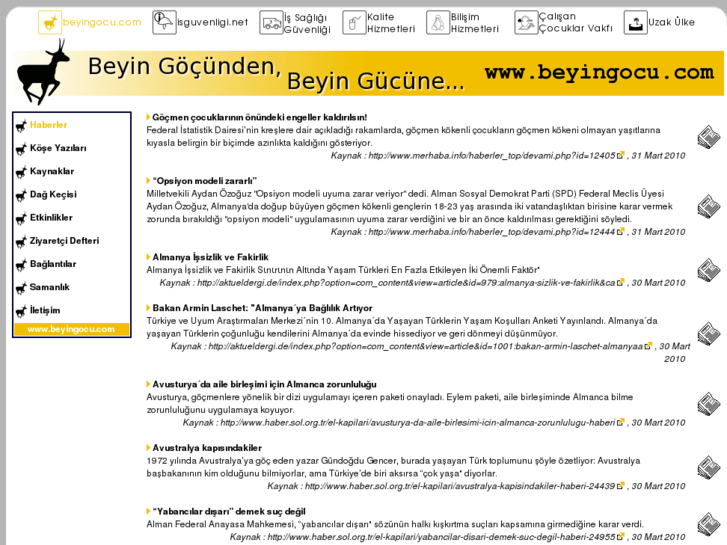Screen dimensions: 727x545
Task: Go to Bağlantılar in the sidebar
Action: pos(53,264)
